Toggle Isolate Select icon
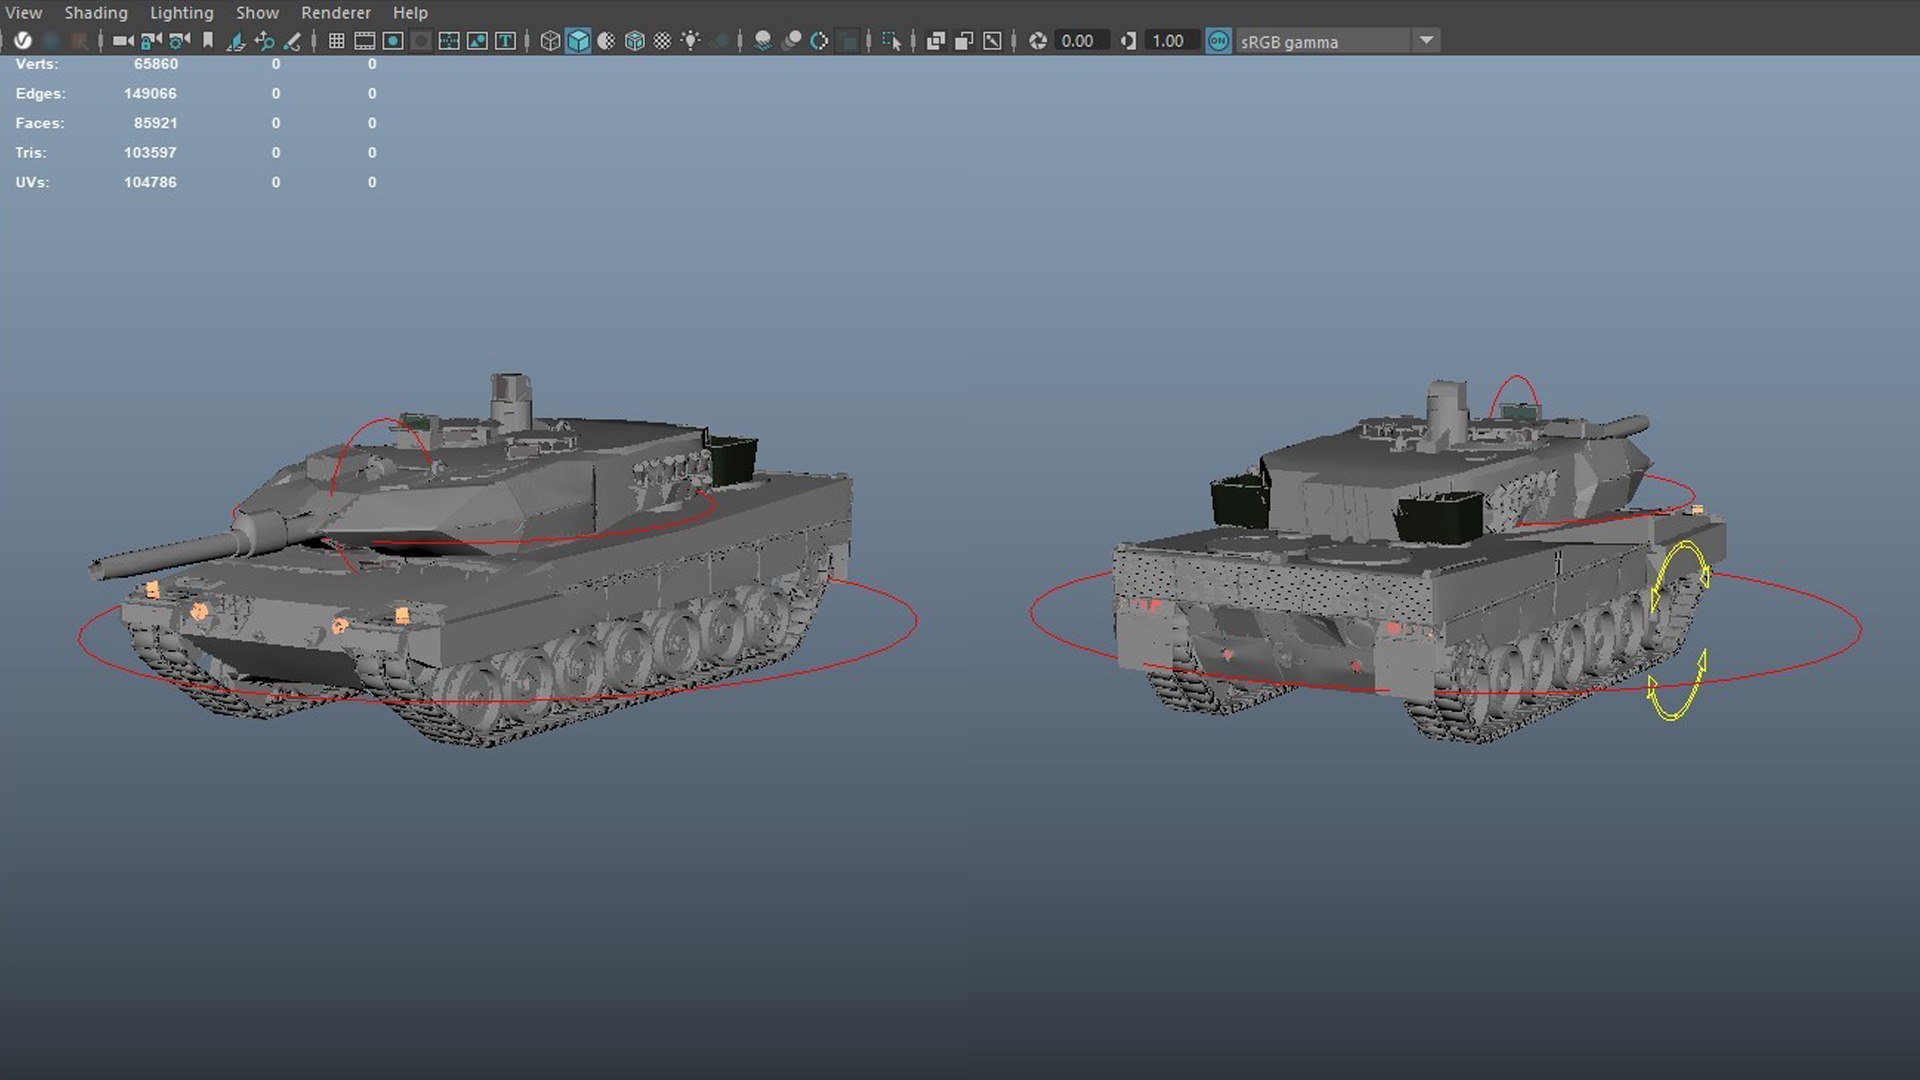The height and width of the screenshot is (1080, 1920). pos(891,41)
